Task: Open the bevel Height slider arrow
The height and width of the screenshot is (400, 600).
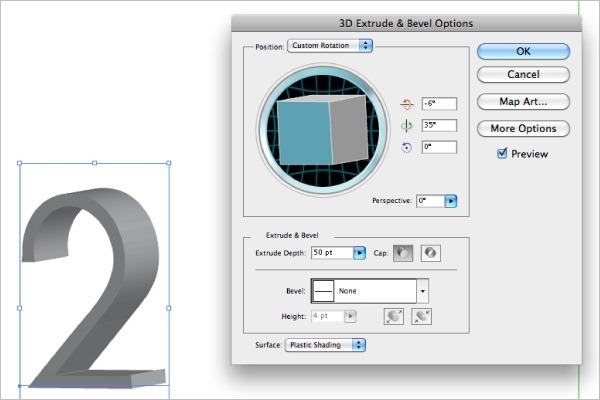Action: [351, 316]
